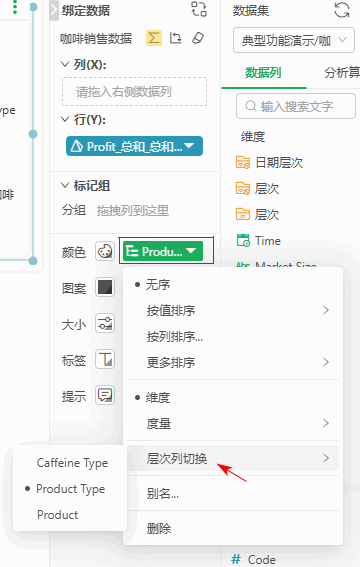This screenshot has width=360, height=567.
Task: Click the swap rows and columns icon
Action: [x=176, y=38]
